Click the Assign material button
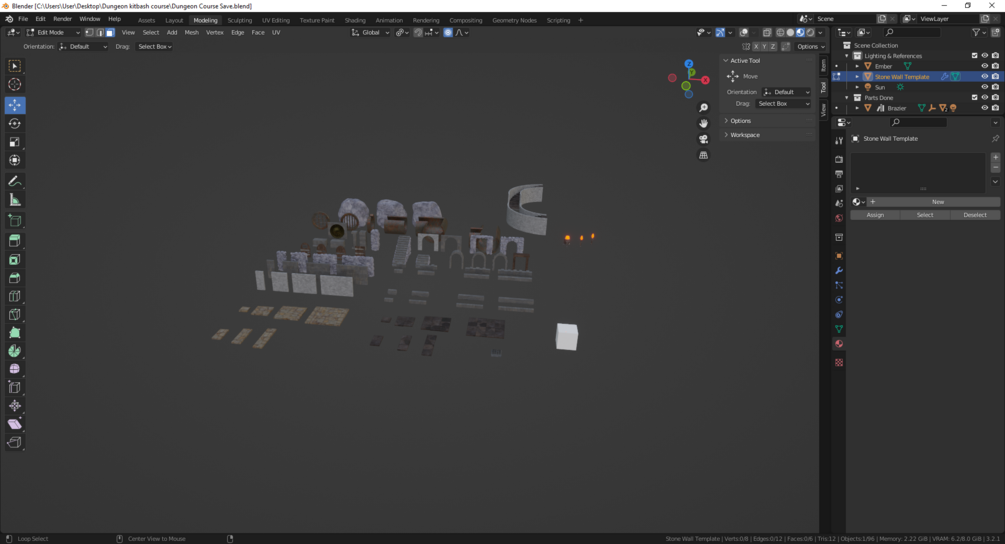This screenshot has width=1005, height=544. click(875, 215)
